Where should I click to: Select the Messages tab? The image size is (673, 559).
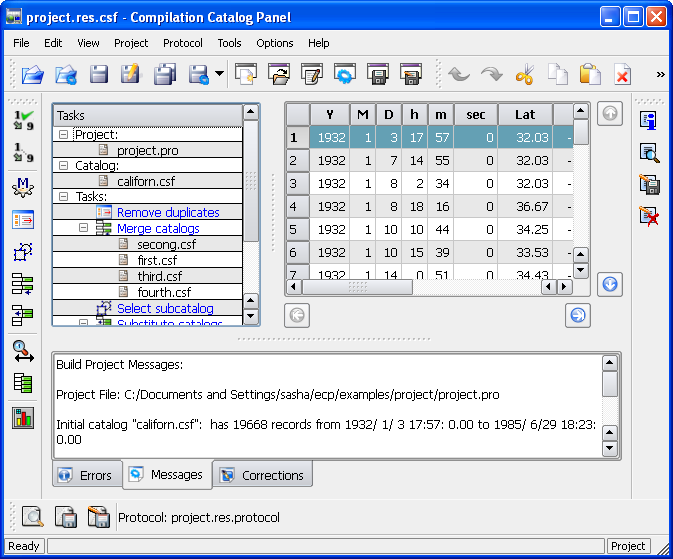coord(168,474)
